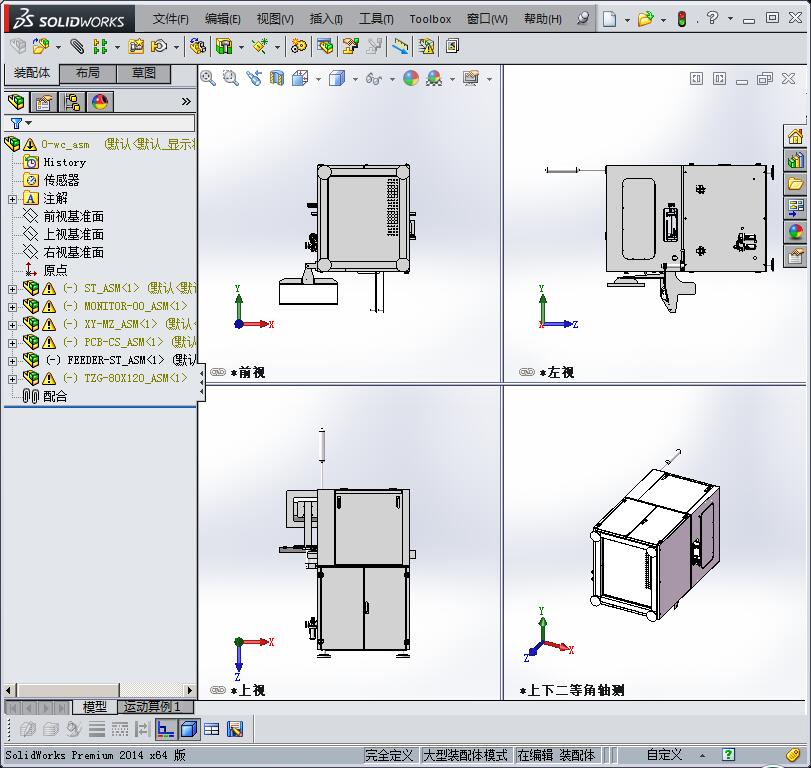811x768 pixels.
Task: Toggle the axes-style icon in bottom toolbar
Action: click(166, 729)
